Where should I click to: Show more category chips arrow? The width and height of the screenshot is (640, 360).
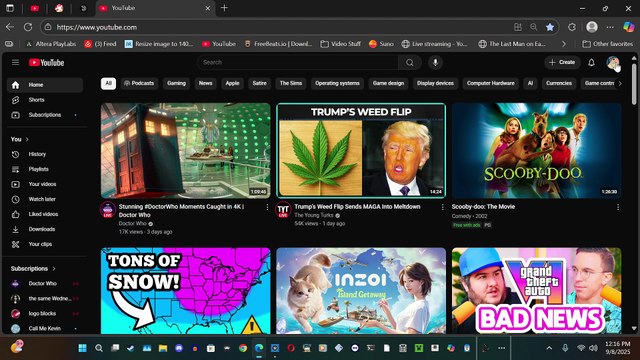pos(620,83)
